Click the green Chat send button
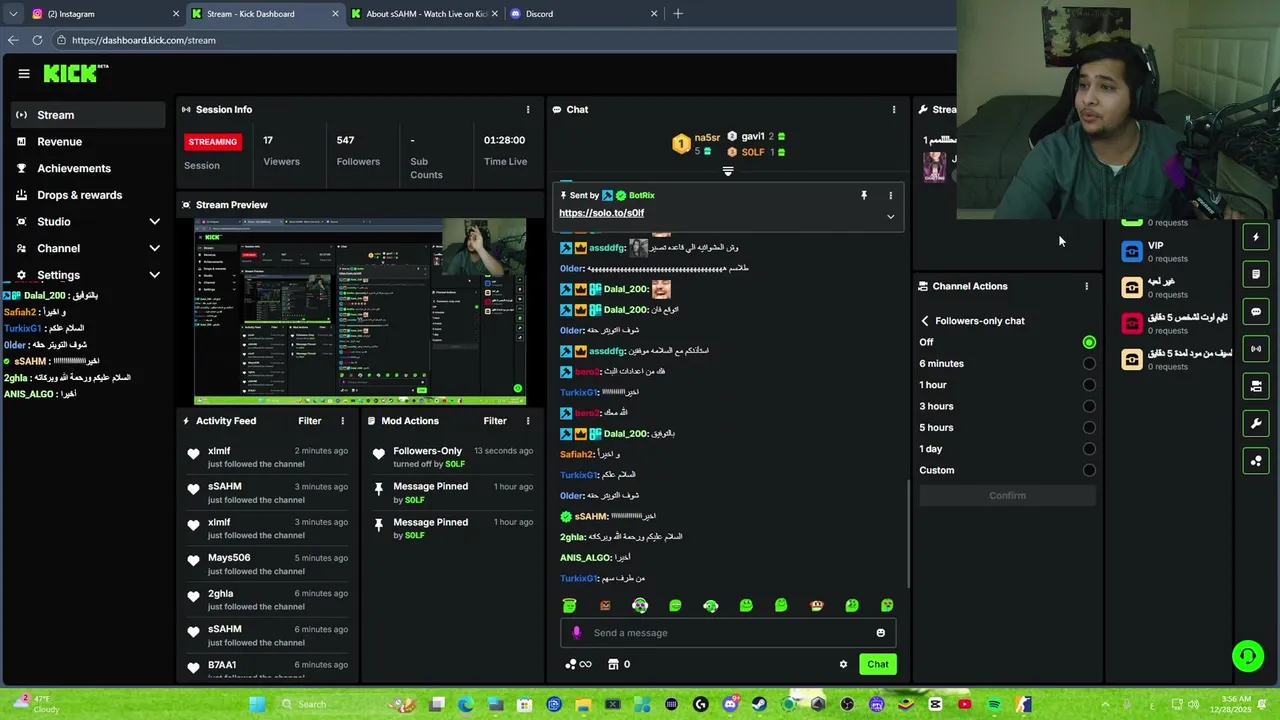The width and height of the screenshot is (1280, 720). click(x=878, y=664)
